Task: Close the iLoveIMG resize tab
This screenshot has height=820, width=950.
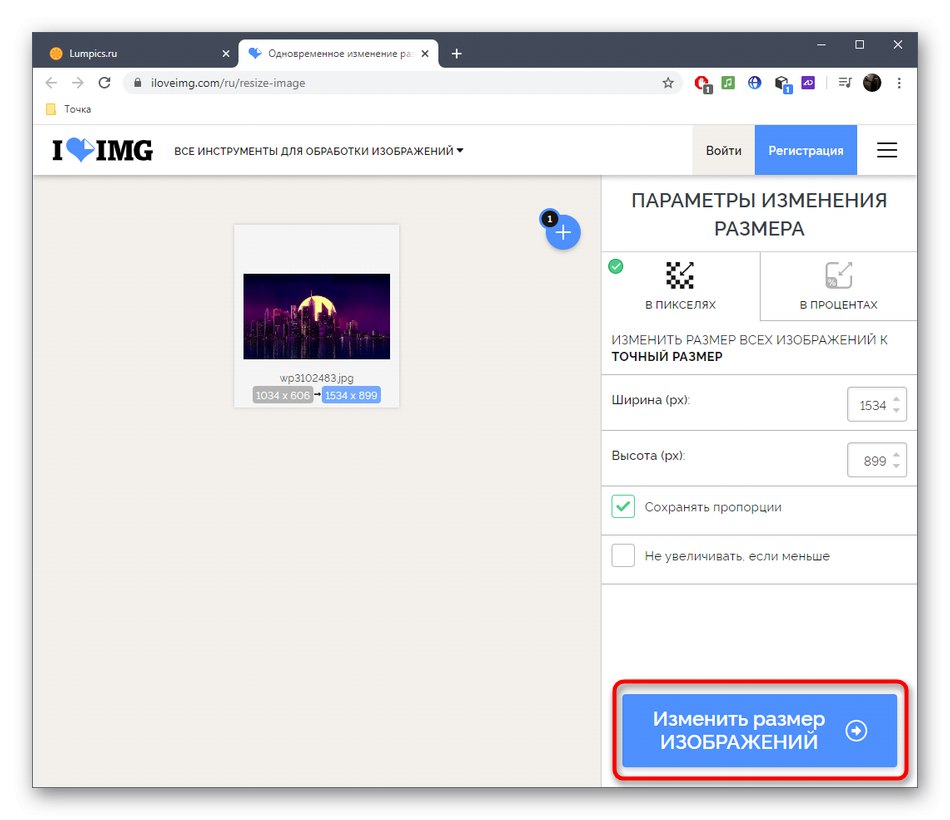Action: coord(425,54)
